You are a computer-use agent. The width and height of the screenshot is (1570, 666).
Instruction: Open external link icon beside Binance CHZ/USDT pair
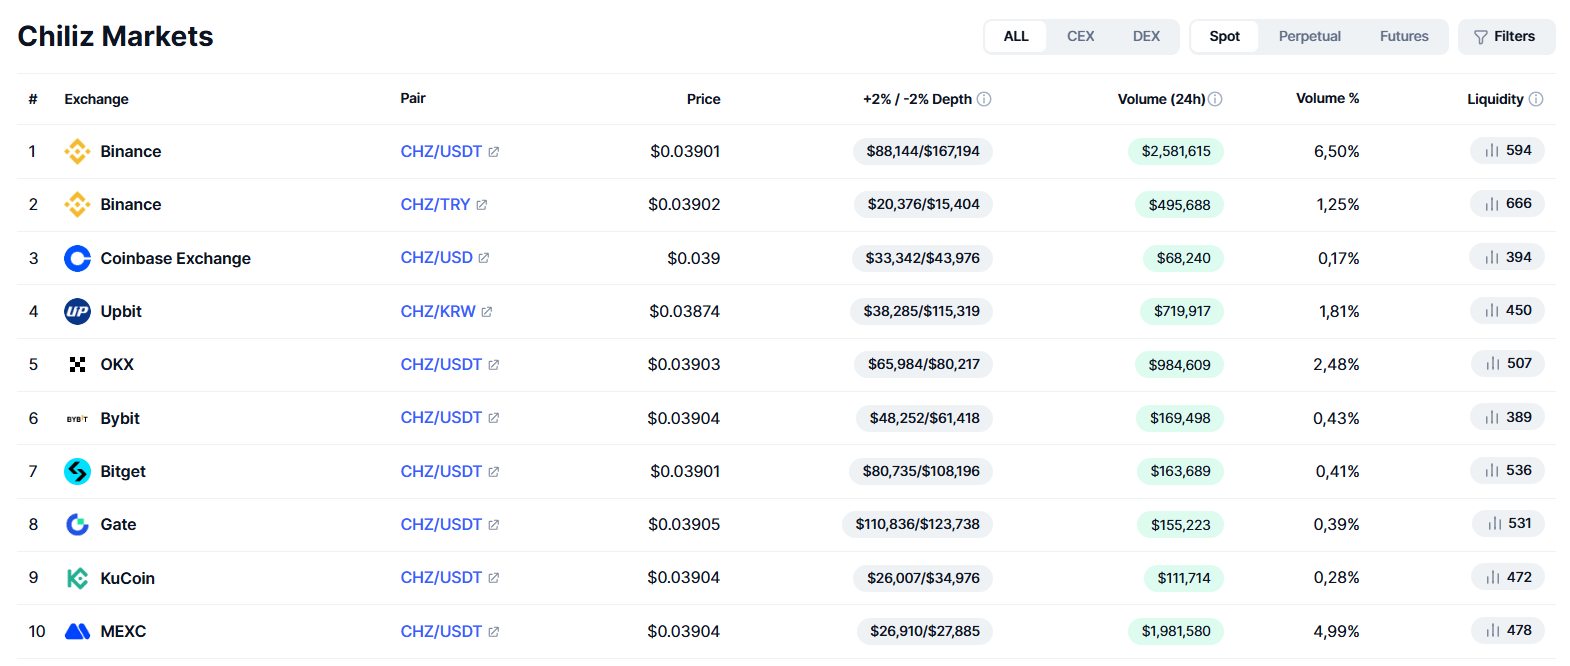point(494,152)
